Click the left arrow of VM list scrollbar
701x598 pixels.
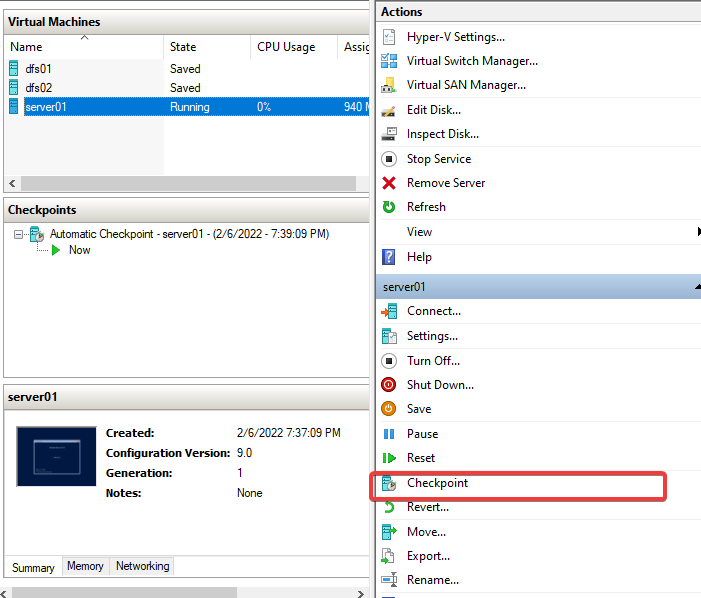click(12, 183)
